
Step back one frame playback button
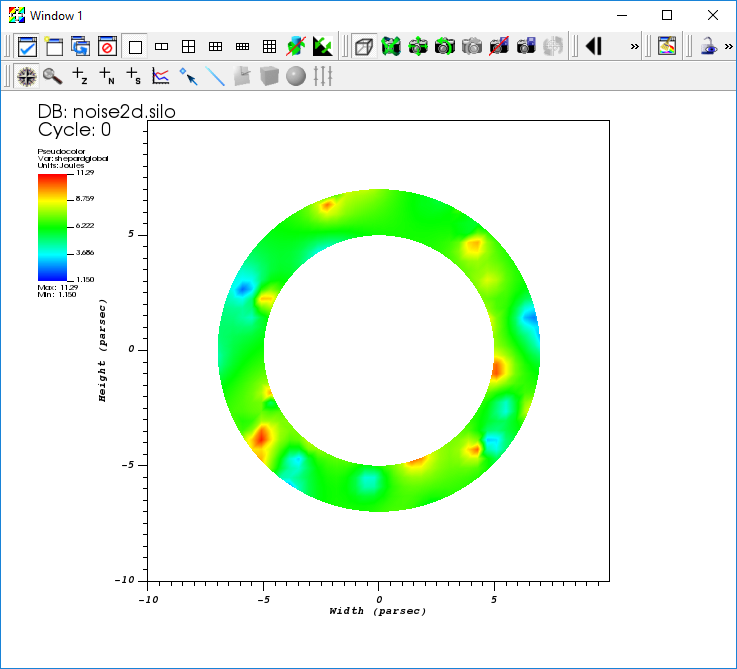pyautogui.click(x=594, y=47)
